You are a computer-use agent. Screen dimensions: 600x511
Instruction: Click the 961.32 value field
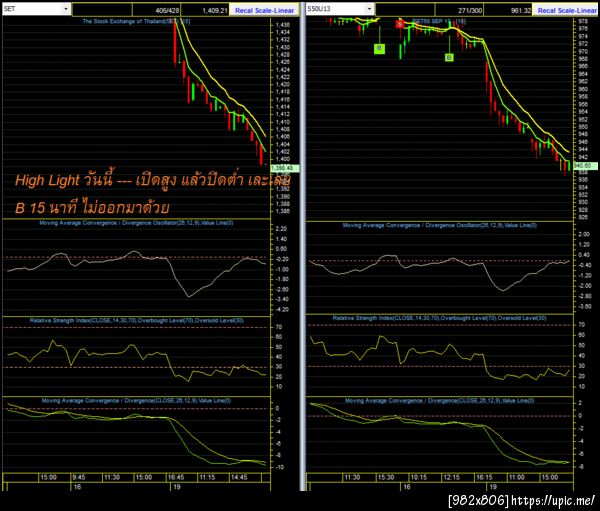[x=508, y=10]
